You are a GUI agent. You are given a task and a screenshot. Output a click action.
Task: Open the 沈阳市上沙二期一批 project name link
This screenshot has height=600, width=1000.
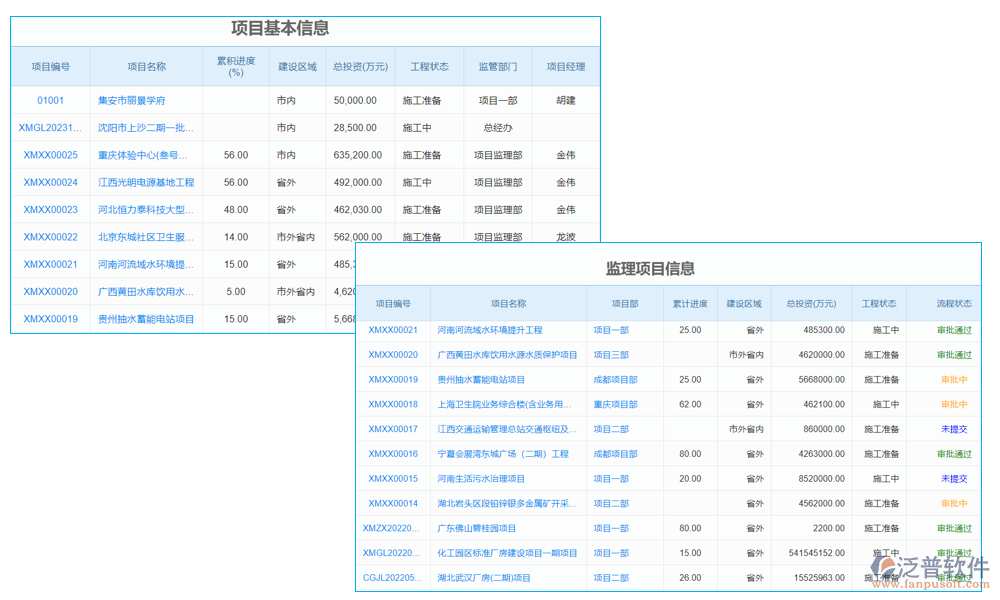pos(144,128)
